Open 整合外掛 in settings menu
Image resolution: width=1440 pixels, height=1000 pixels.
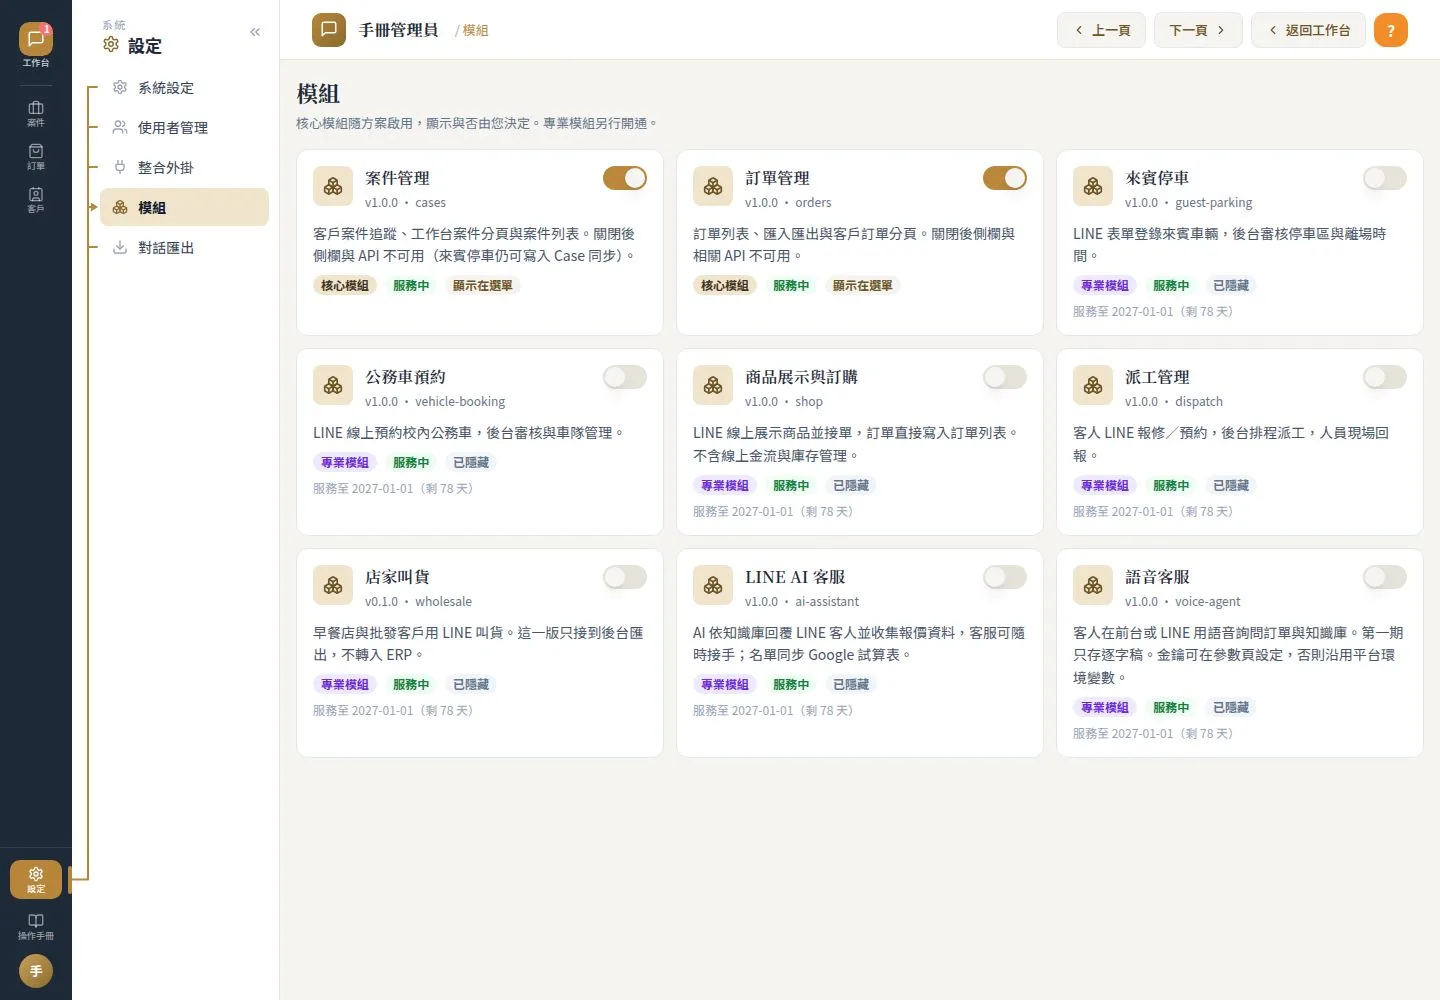[184, 168]
